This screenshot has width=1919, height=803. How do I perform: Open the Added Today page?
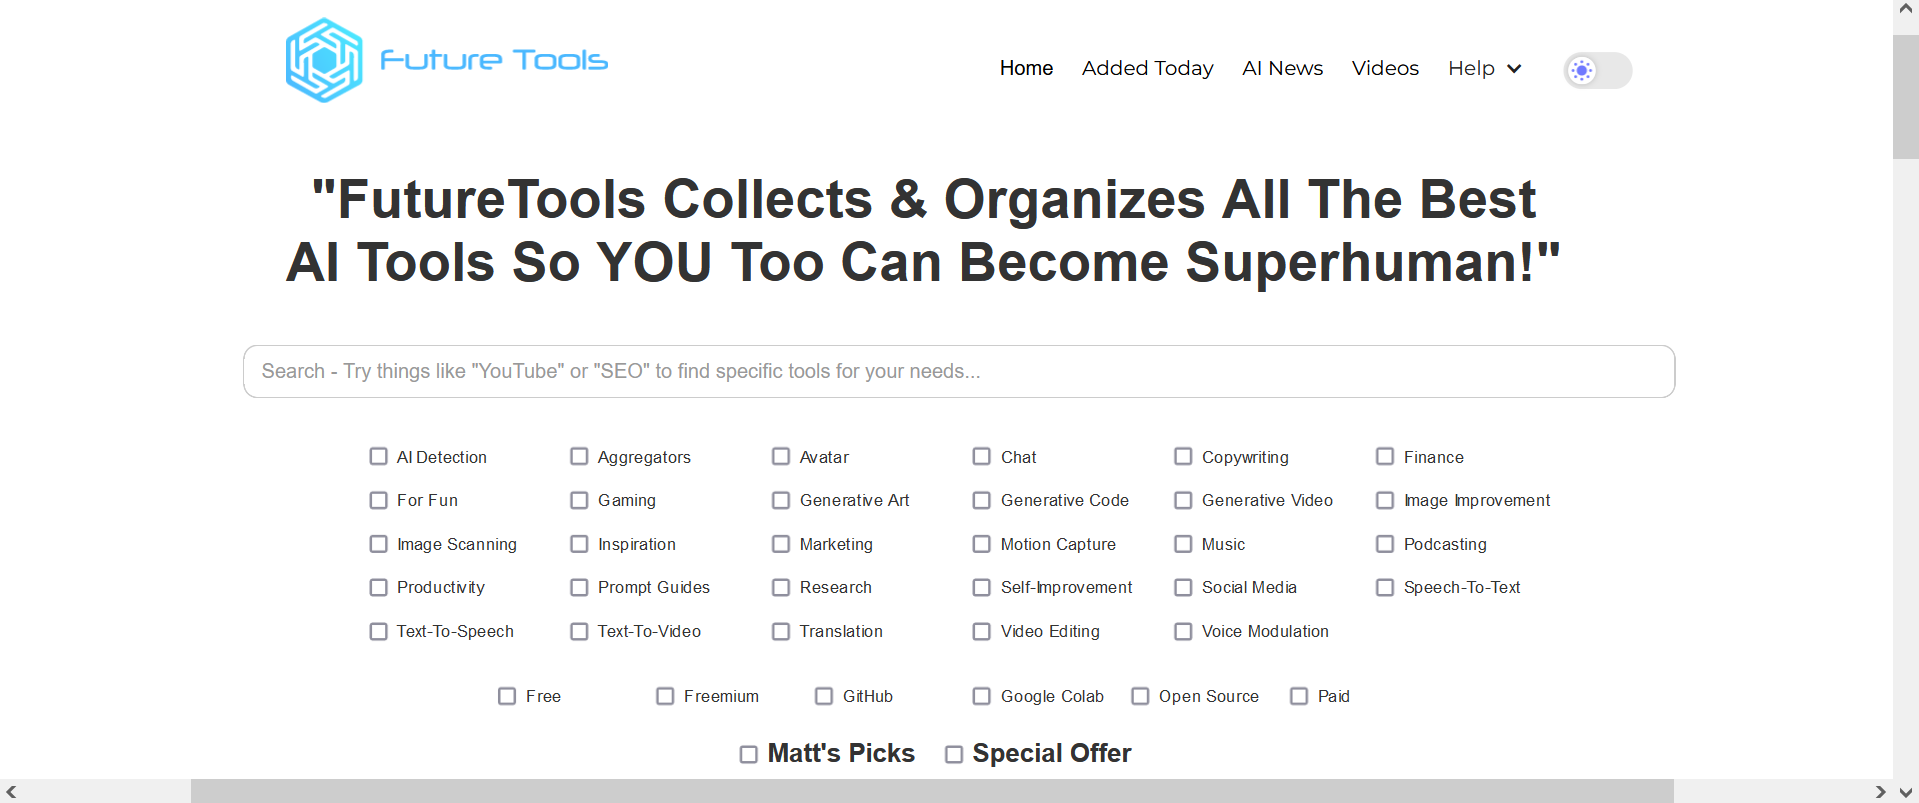1147,68
